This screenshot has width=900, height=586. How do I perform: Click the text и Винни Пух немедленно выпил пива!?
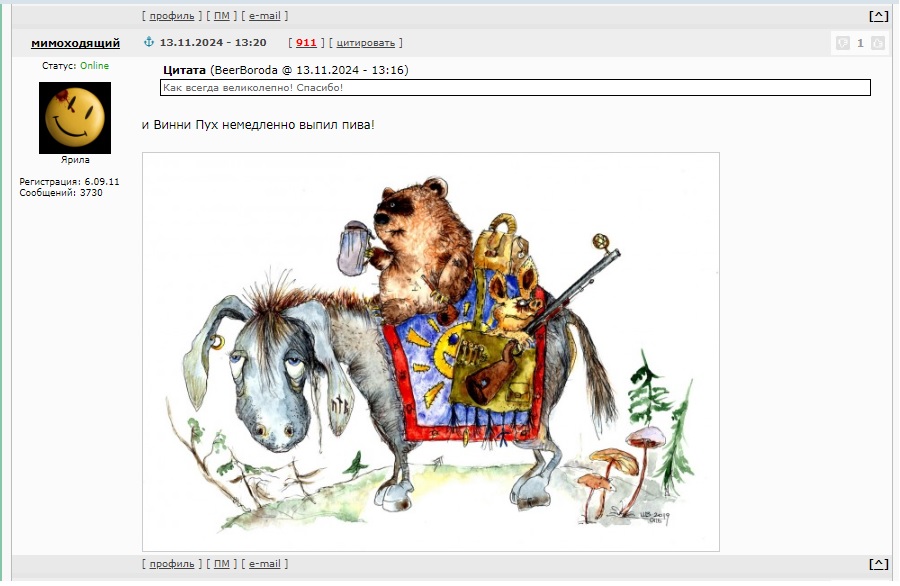coord(258,125)
